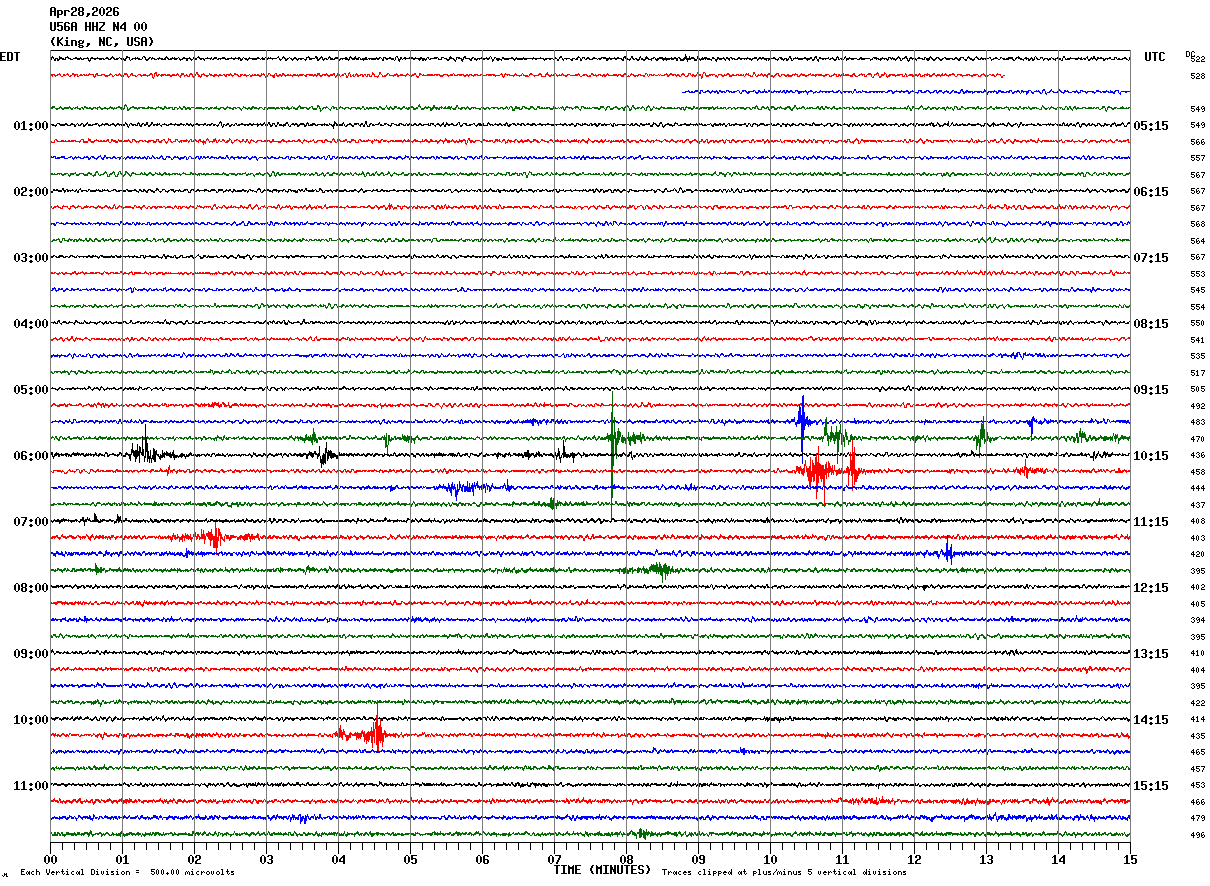Click the Traces clipped footnote text
The height and width of the screenshot is (886, 1210).
coord(784,873)
